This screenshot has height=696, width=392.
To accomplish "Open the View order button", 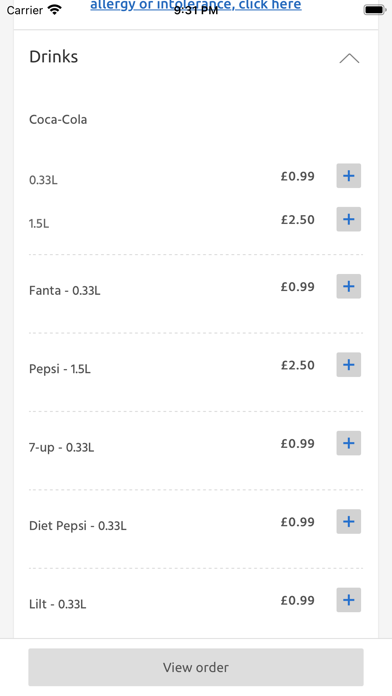I will point(196,667).
